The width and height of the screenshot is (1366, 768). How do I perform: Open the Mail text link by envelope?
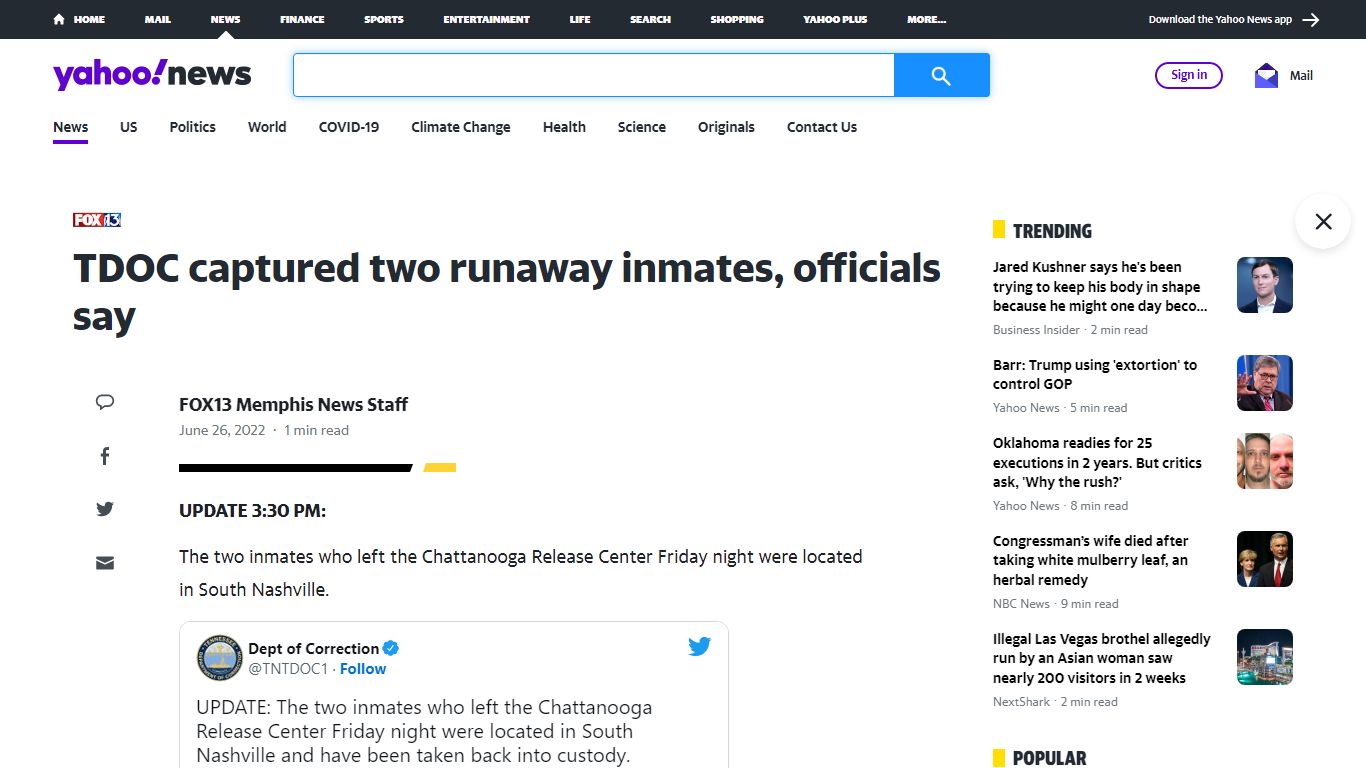[1301, 75]
